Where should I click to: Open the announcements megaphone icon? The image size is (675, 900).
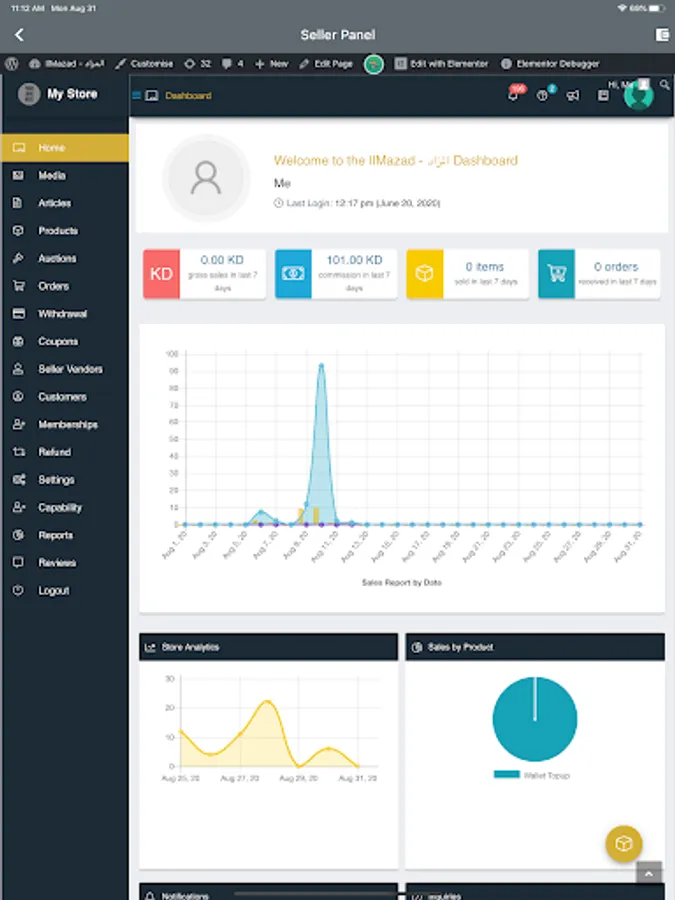573,95
